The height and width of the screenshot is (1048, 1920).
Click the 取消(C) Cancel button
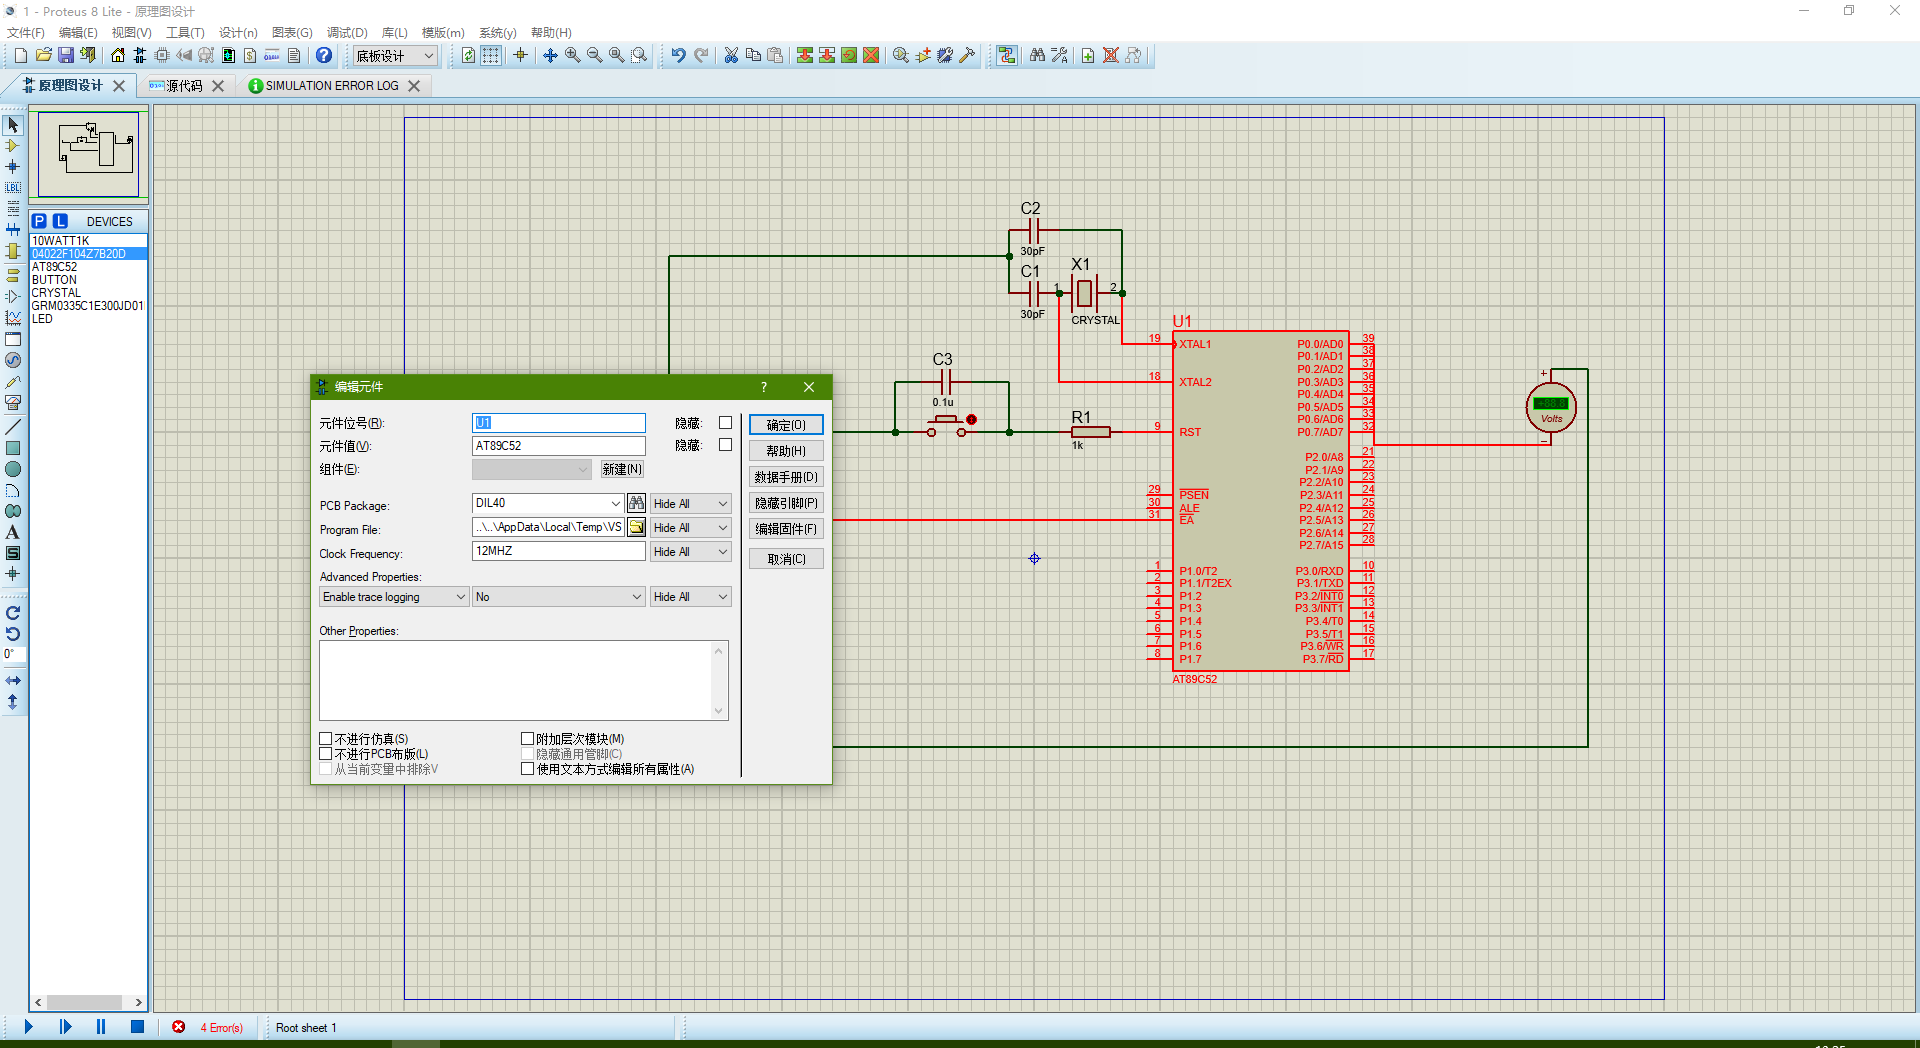click(786, 559)
